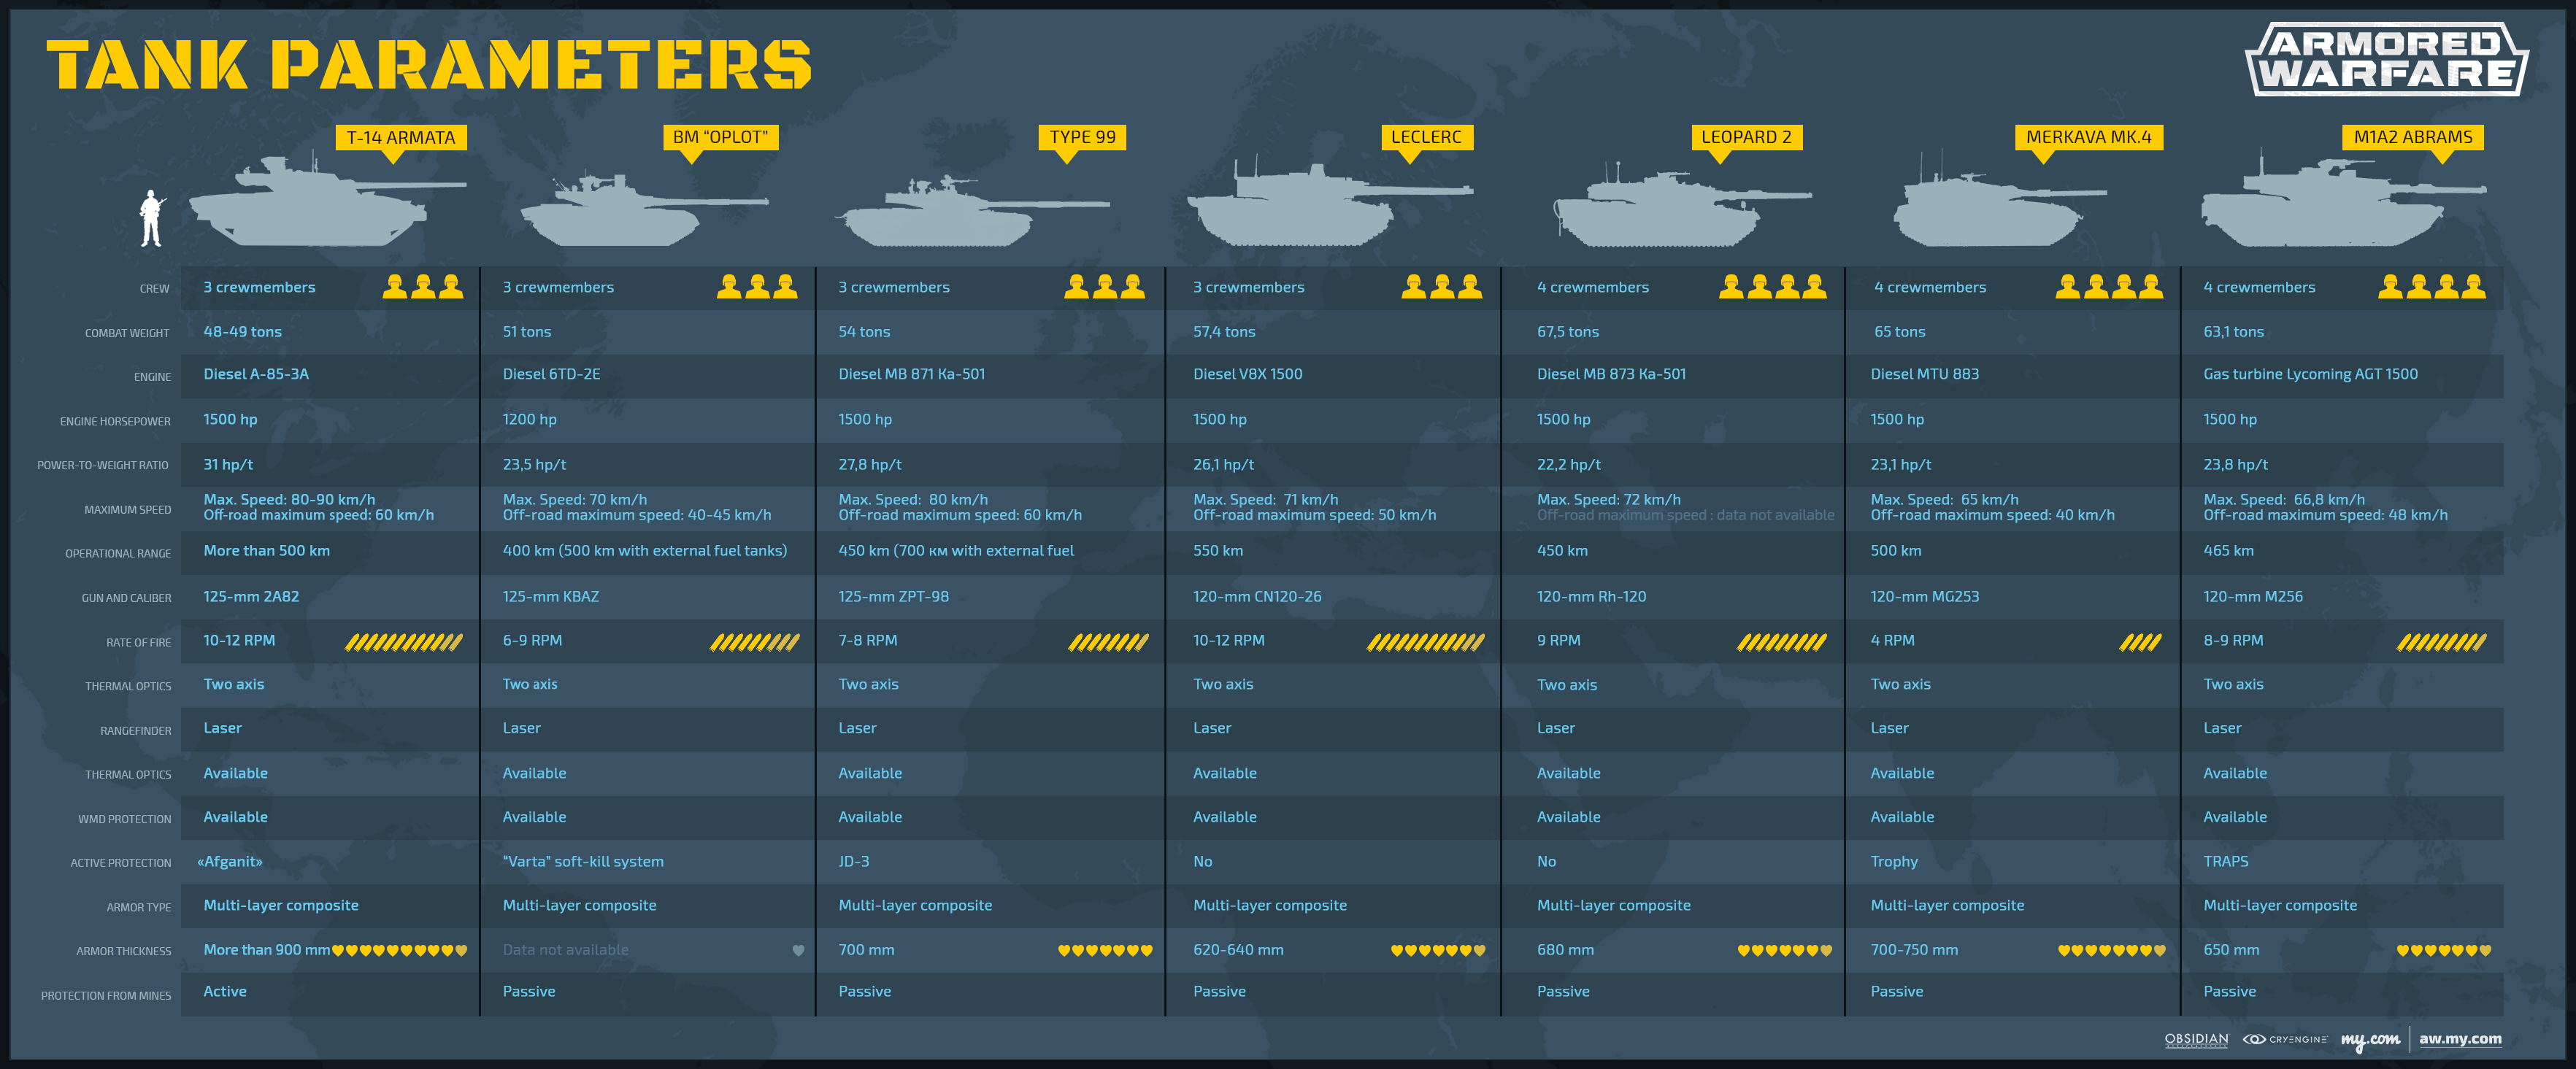The width and height of the screenshot is (2576, 1069).
Task: Click the "JD-3" cell
Action: [x=854, y=862]
